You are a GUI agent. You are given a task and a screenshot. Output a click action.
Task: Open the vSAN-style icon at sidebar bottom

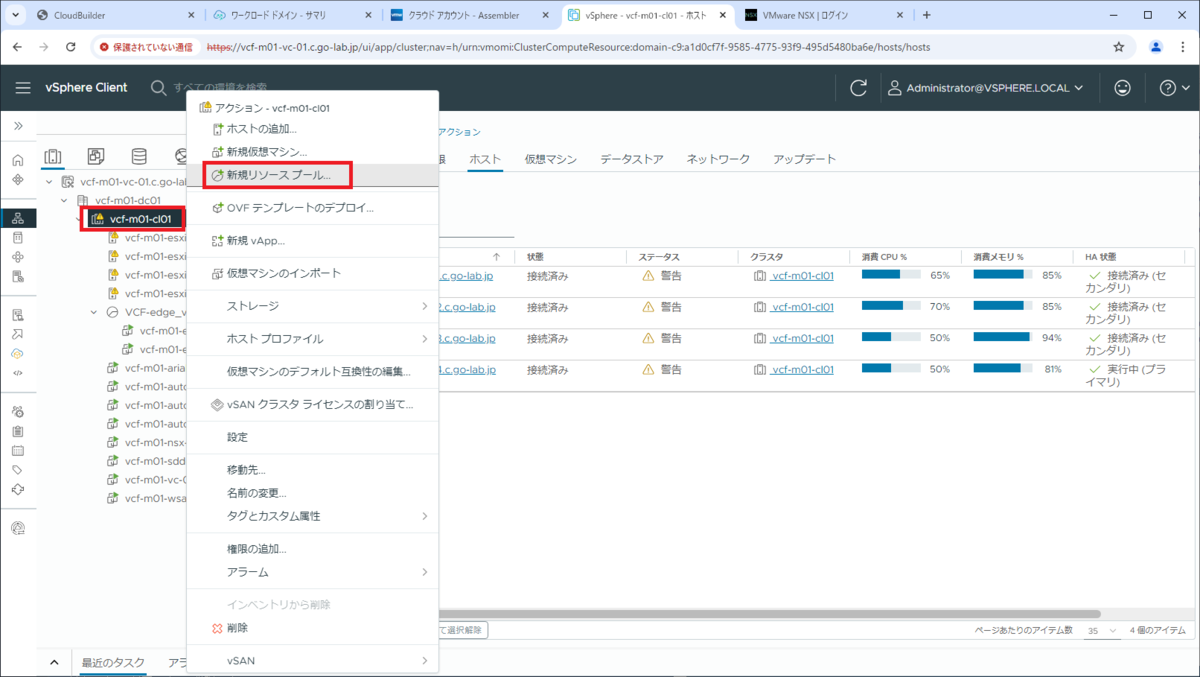[18, 528]
